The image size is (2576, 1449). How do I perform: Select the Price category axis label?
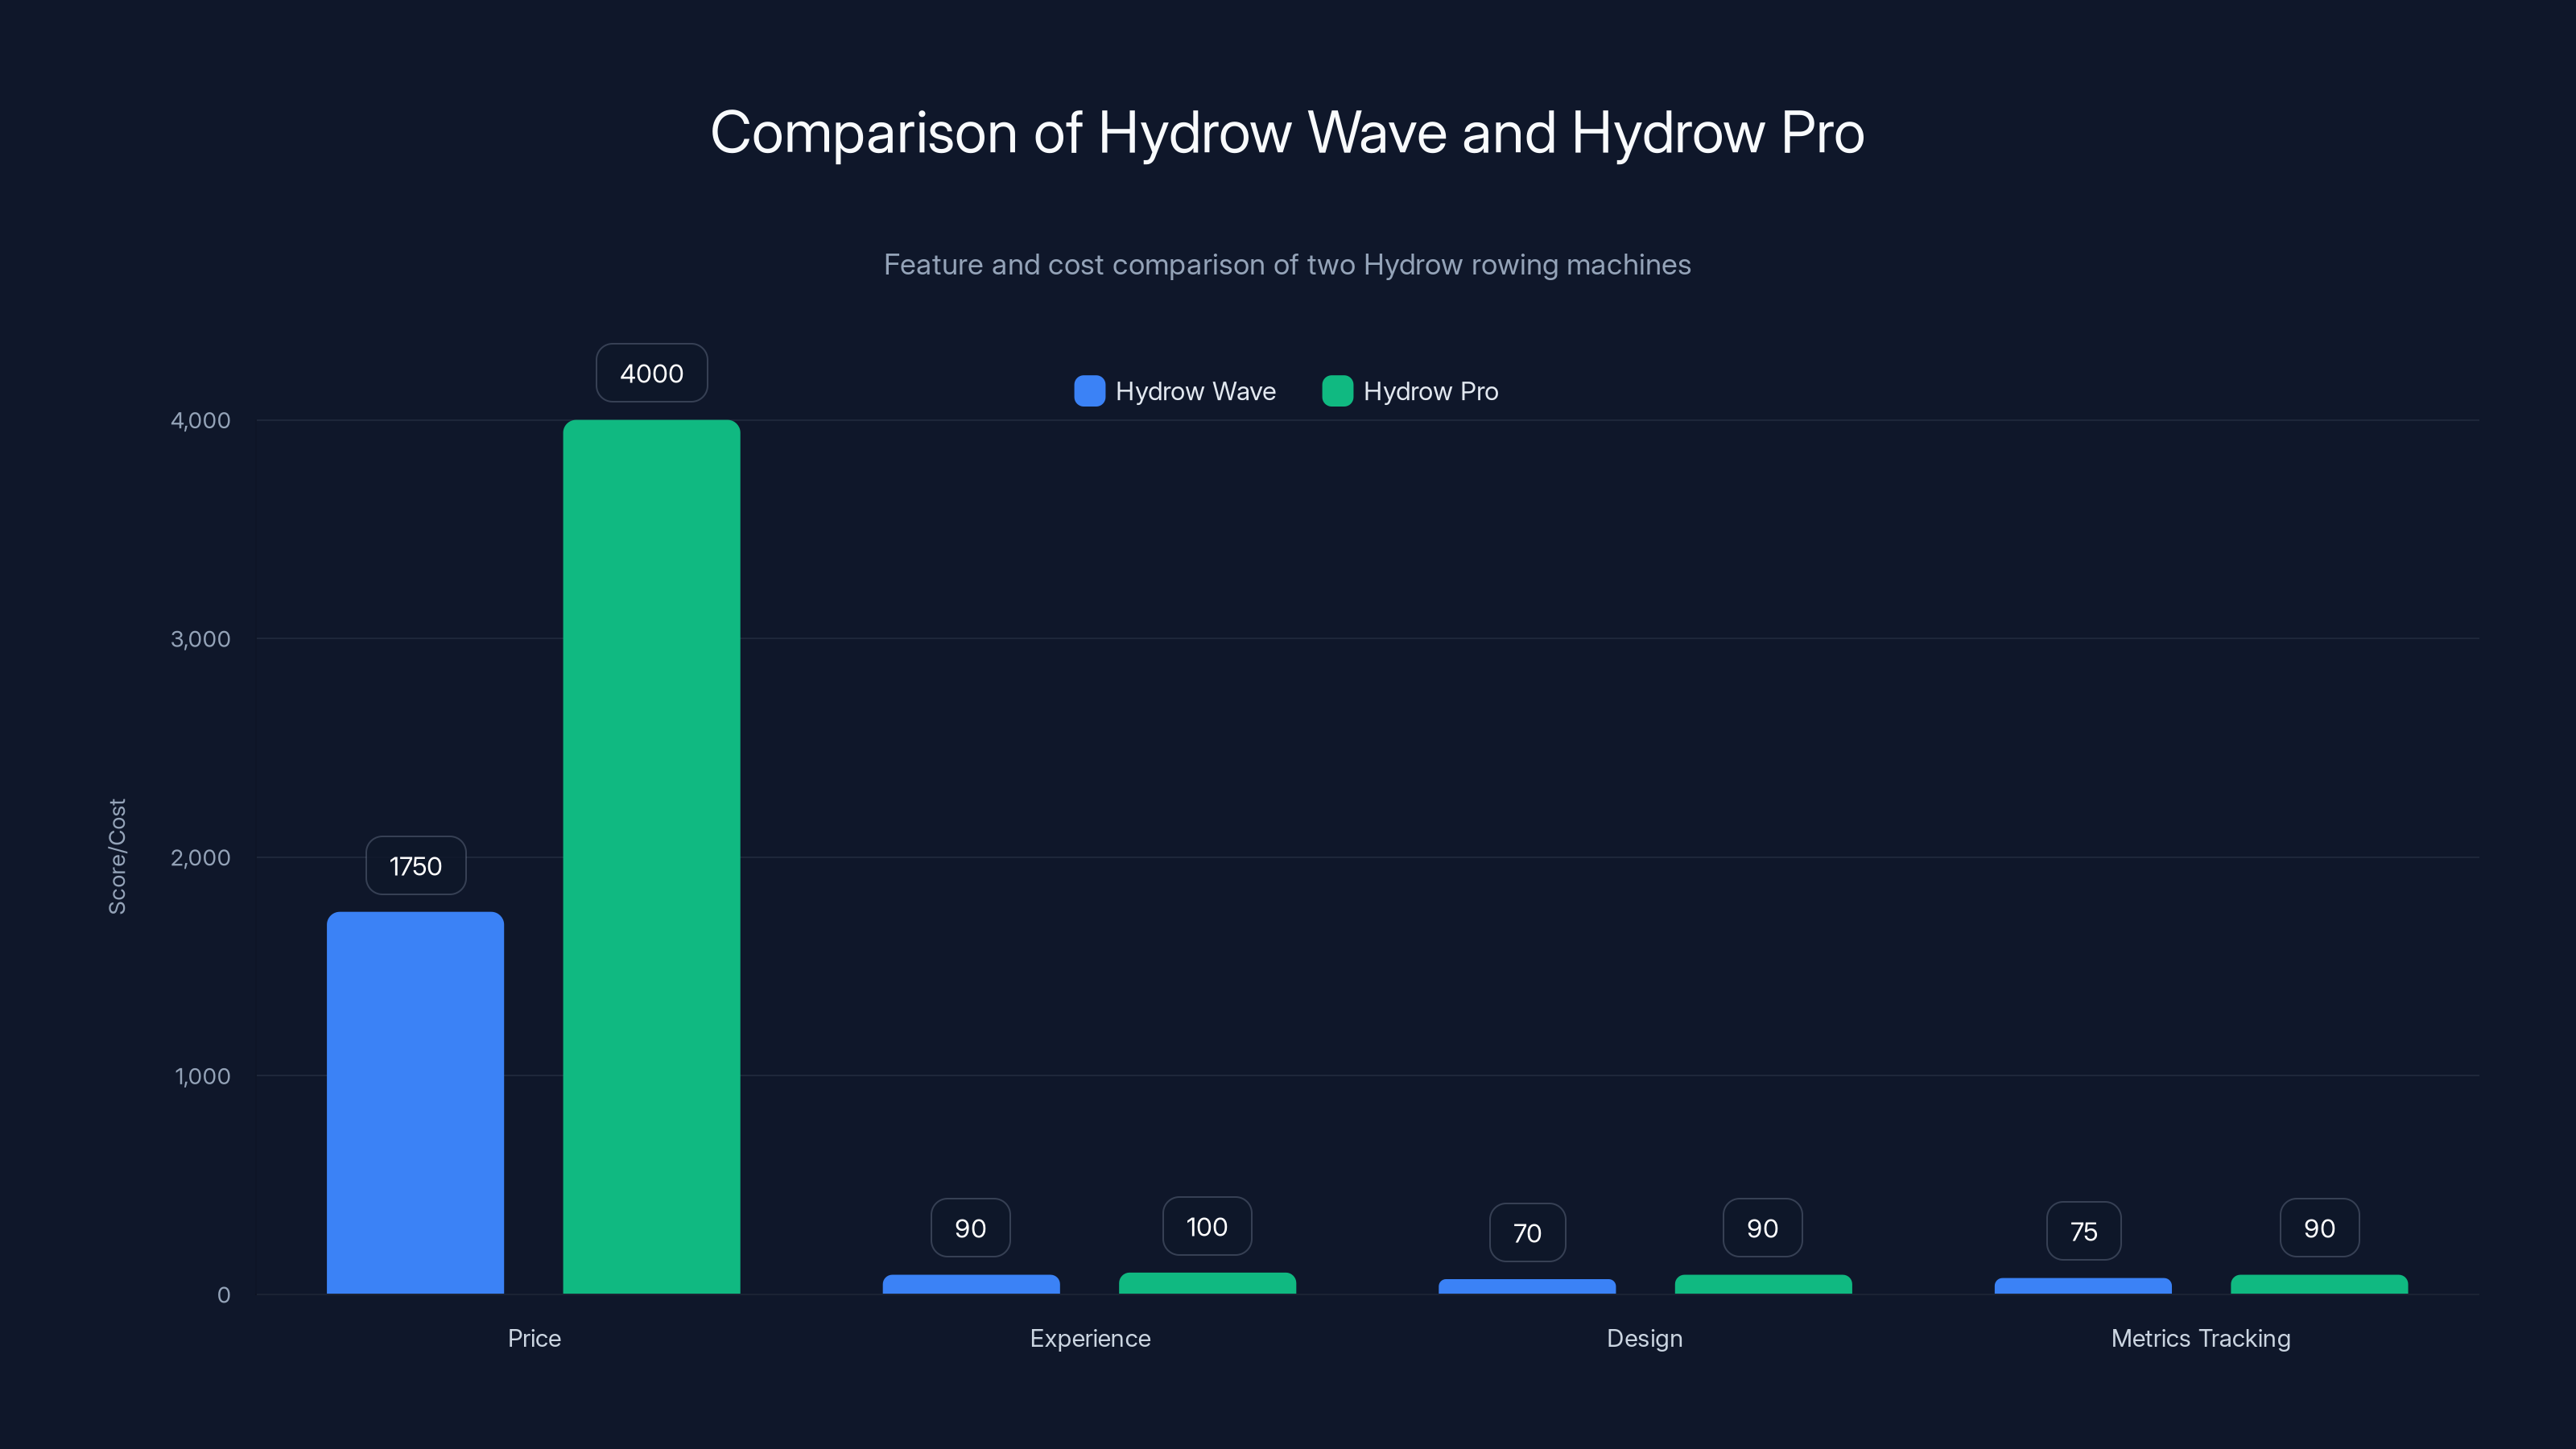point(534,1338)
